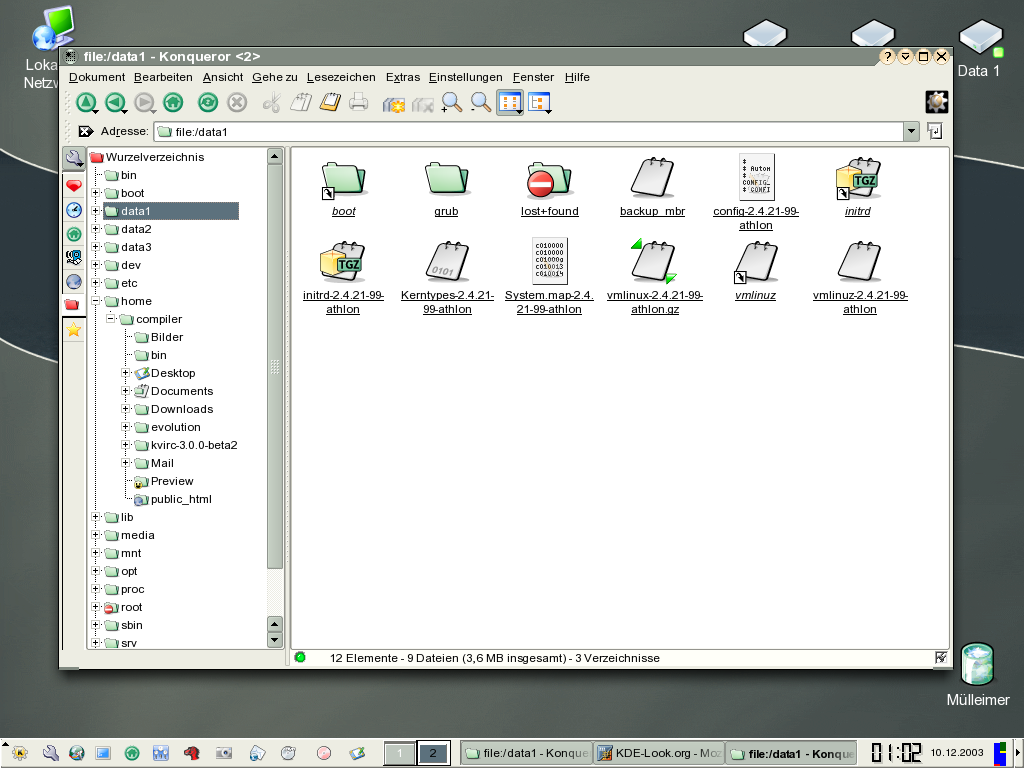Open sidebar services star tab
The image size is (1024, 768).
[74, 330]
